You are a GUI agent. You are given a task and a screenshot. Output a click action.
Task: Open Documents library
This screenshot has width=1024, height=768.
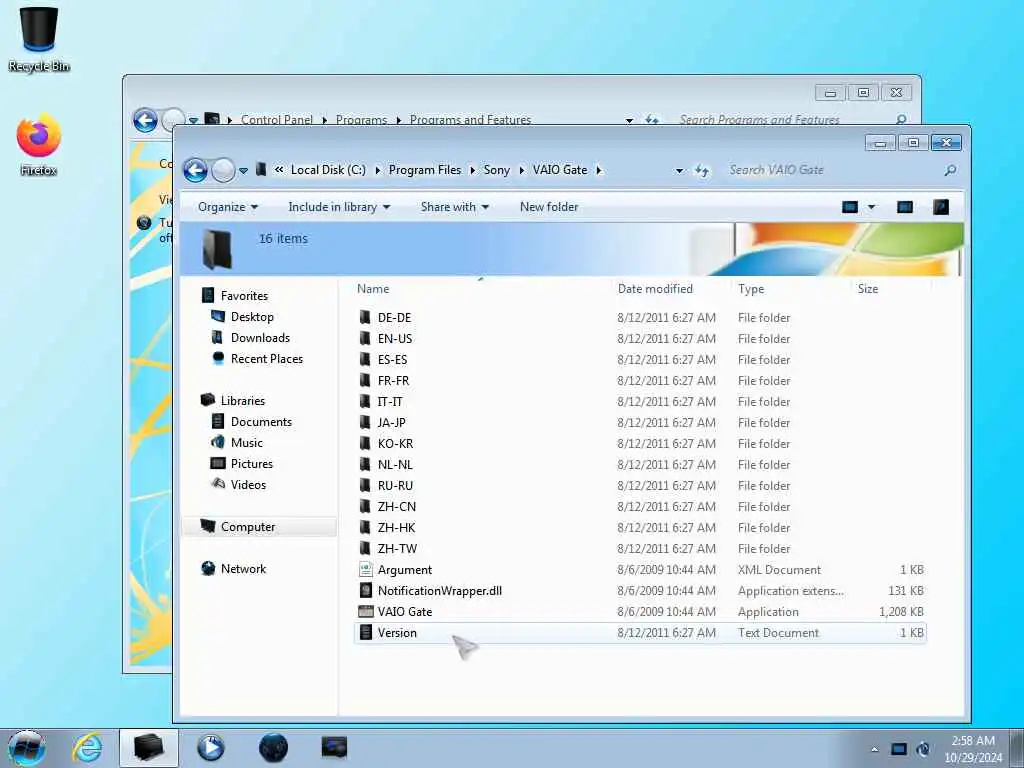(x=261, y=422)
